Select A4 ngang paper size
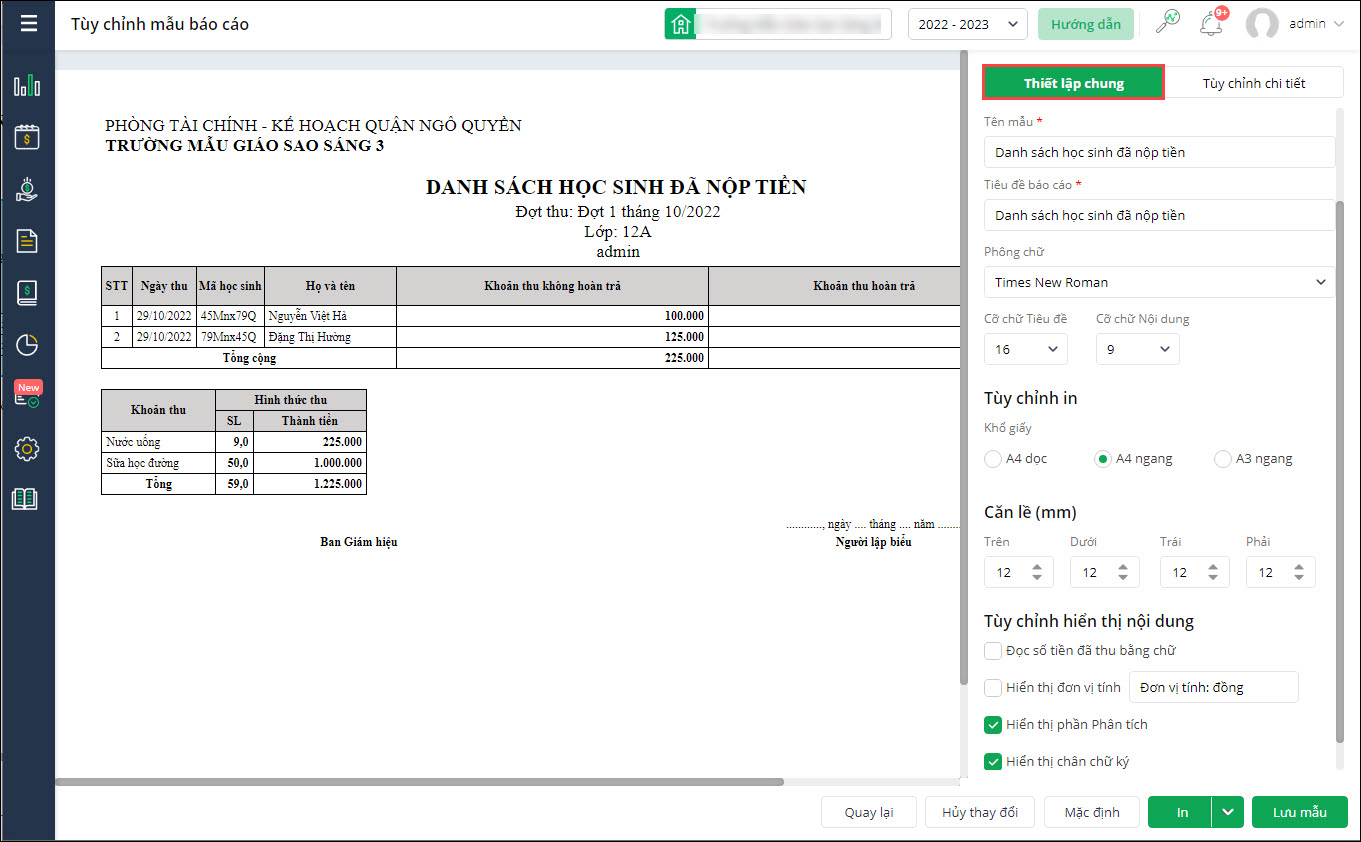1361x842 pixels. 1104,459
